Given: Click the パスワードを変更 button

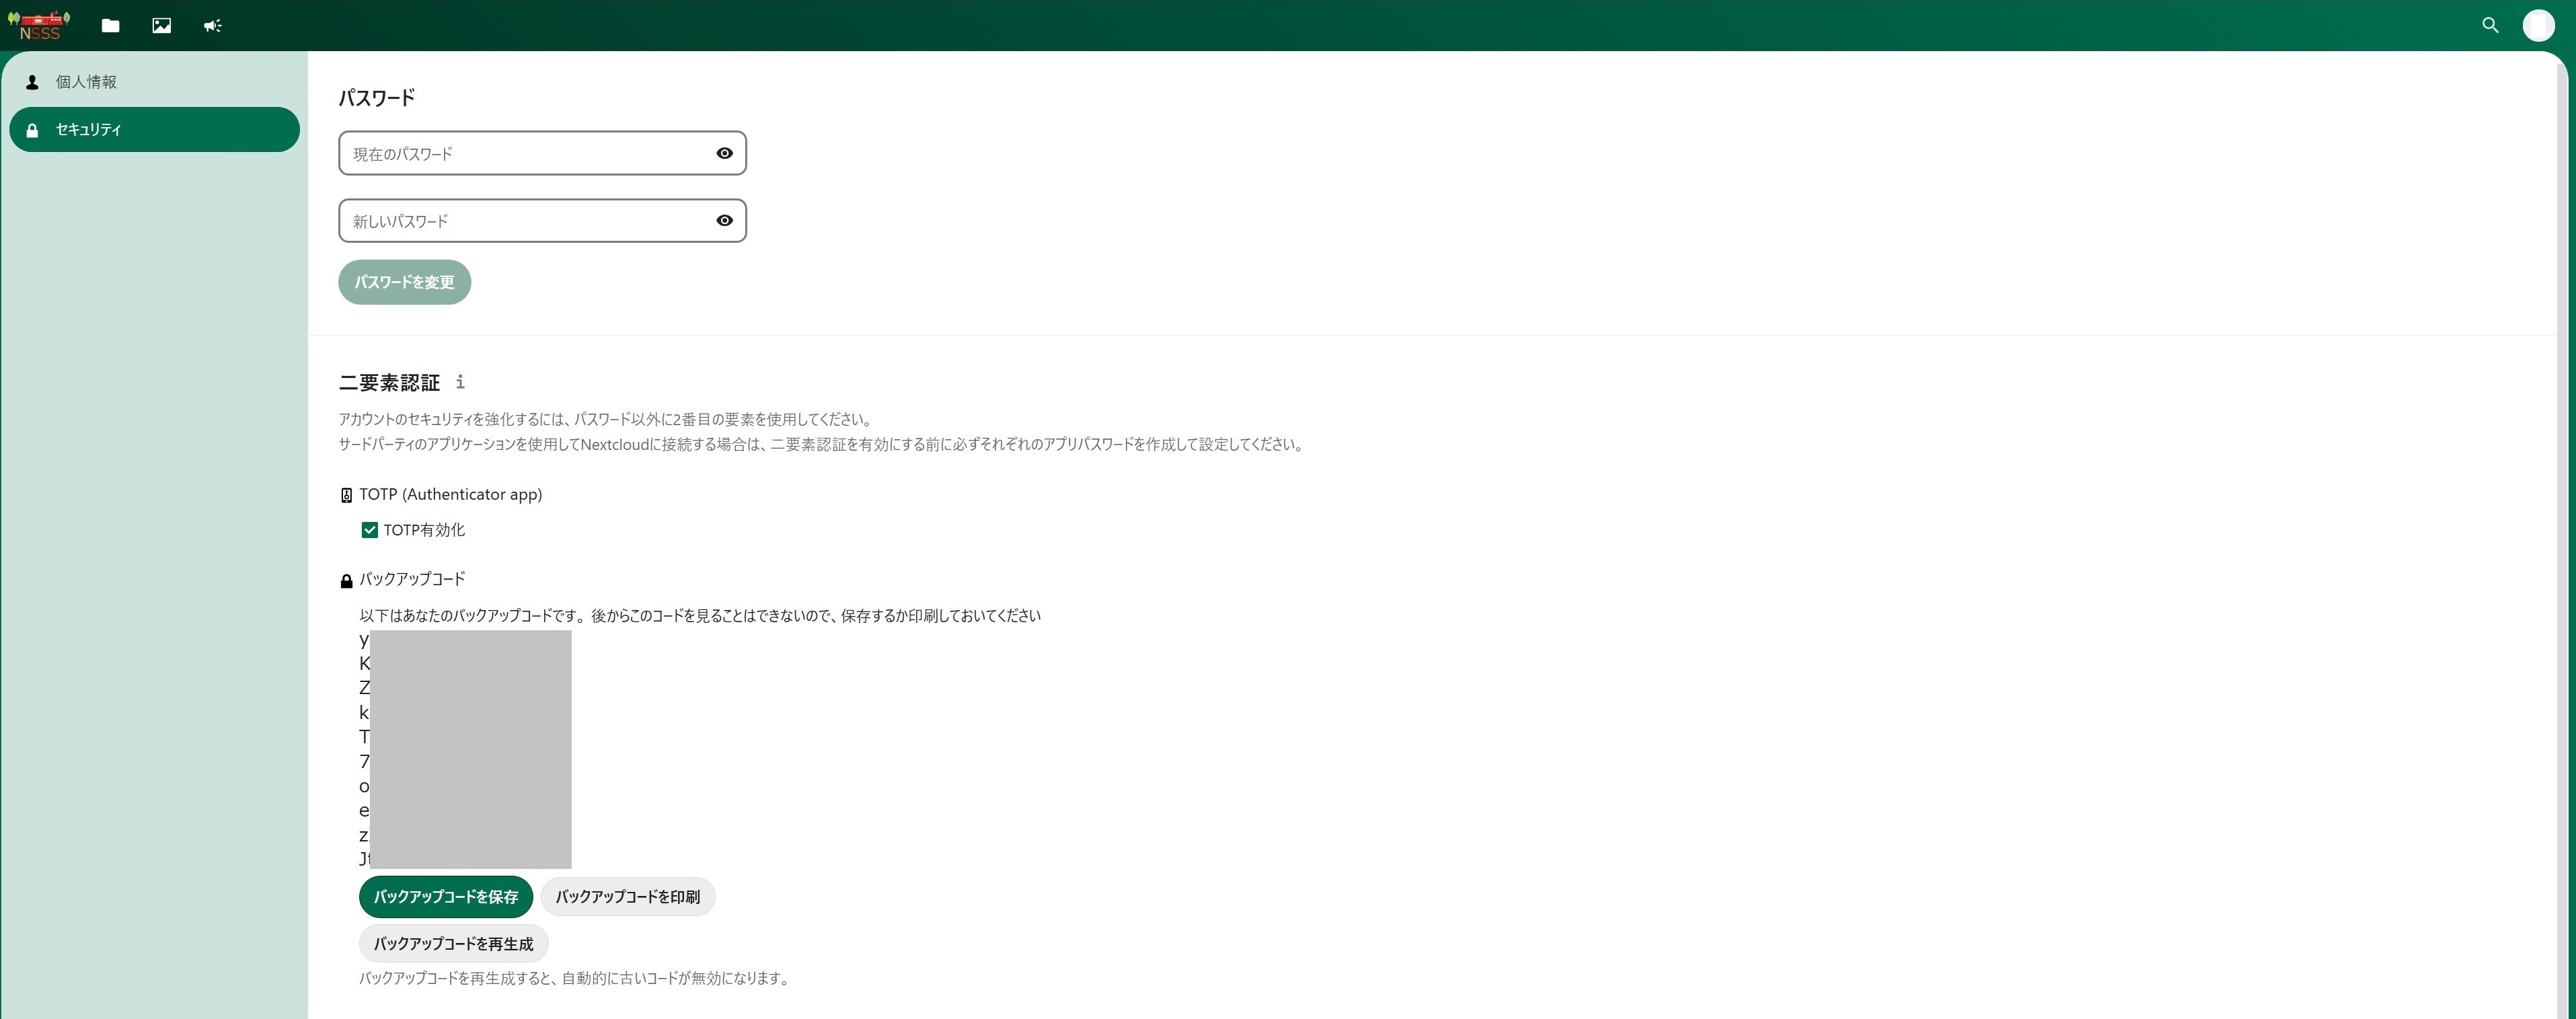Looking at the screenshot, I should [404, 282].
